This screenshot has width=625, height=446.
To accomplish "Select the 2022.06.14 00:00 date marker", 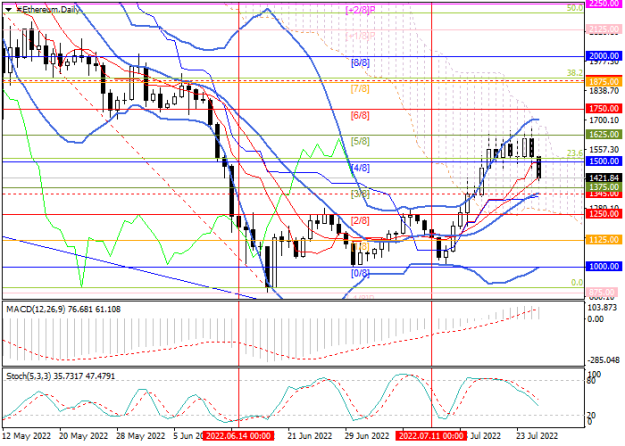I will tap(238, 436).
